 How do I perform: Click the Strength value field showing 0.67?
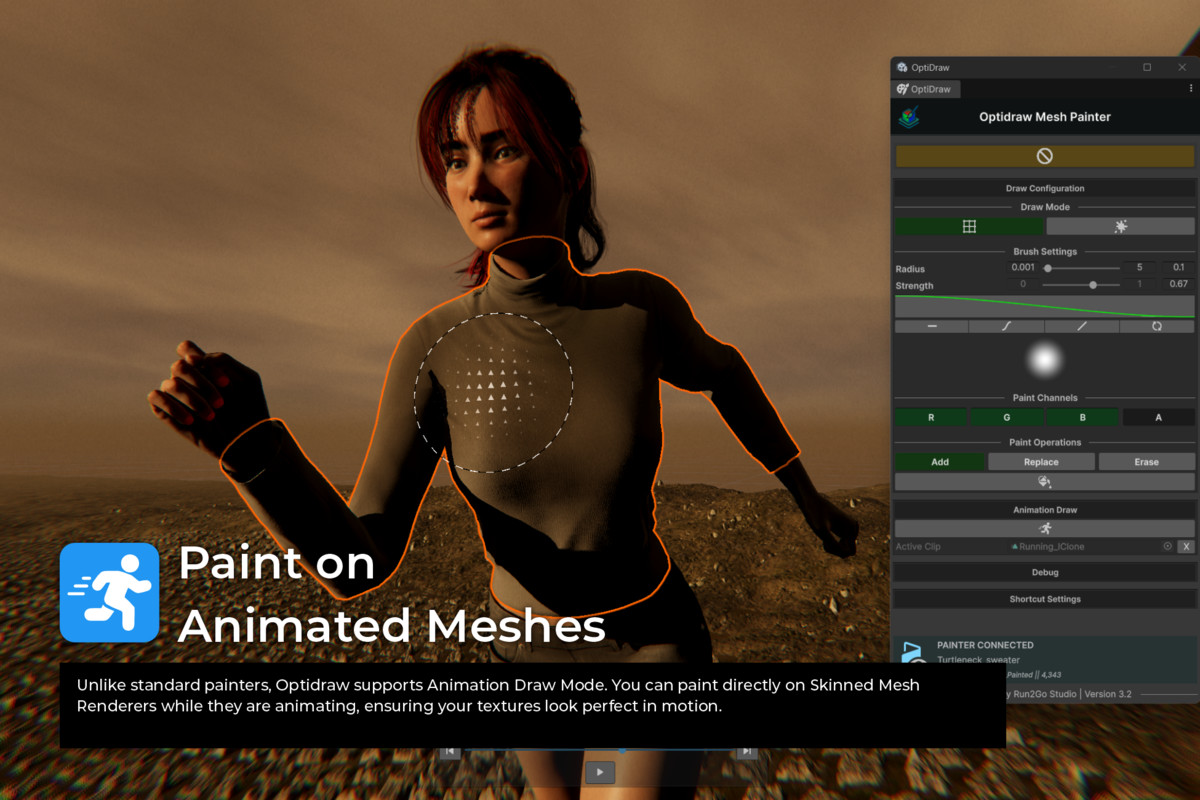tap(1178, 285)
